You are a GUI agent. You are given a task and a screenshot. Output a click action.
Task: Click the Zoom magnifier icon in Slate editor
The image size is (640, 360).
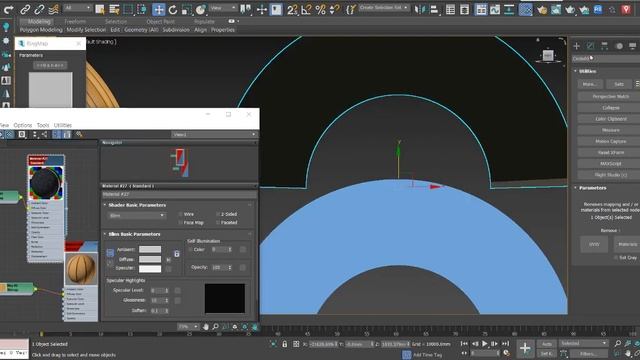click(x=215, y=327)
